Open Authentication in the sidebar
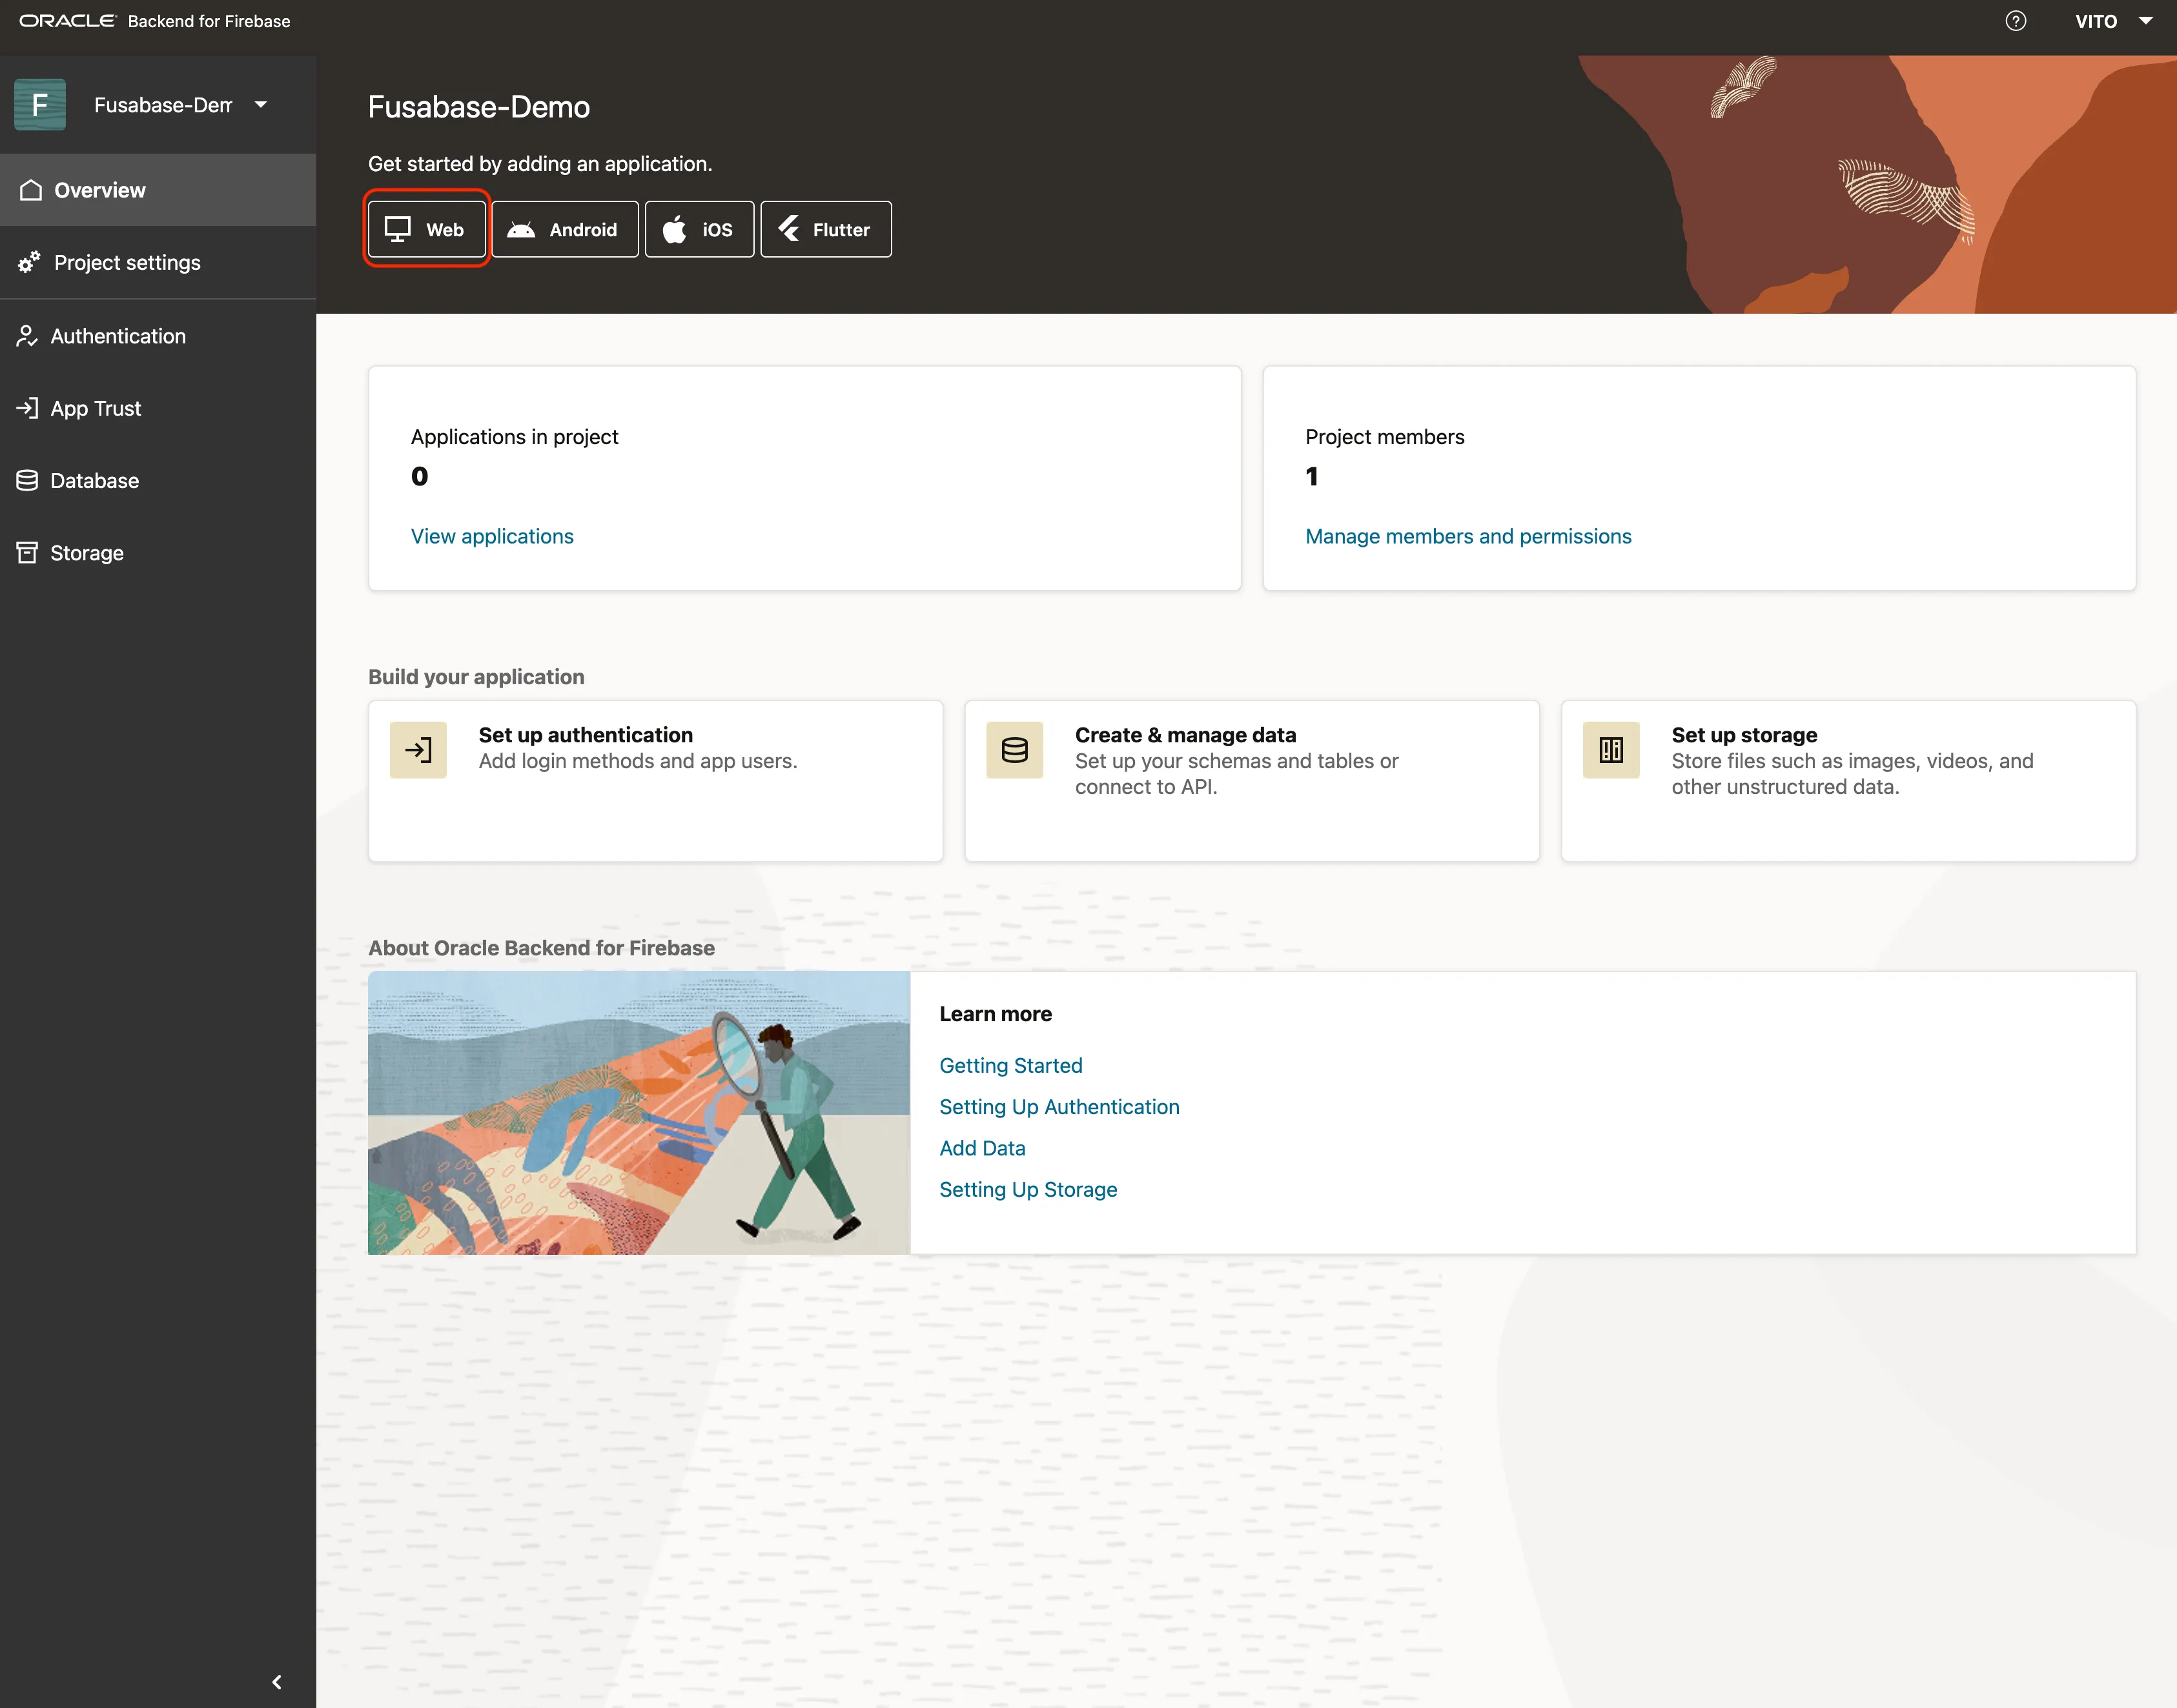2177x1708 pixels. click(x=158, y=336)
